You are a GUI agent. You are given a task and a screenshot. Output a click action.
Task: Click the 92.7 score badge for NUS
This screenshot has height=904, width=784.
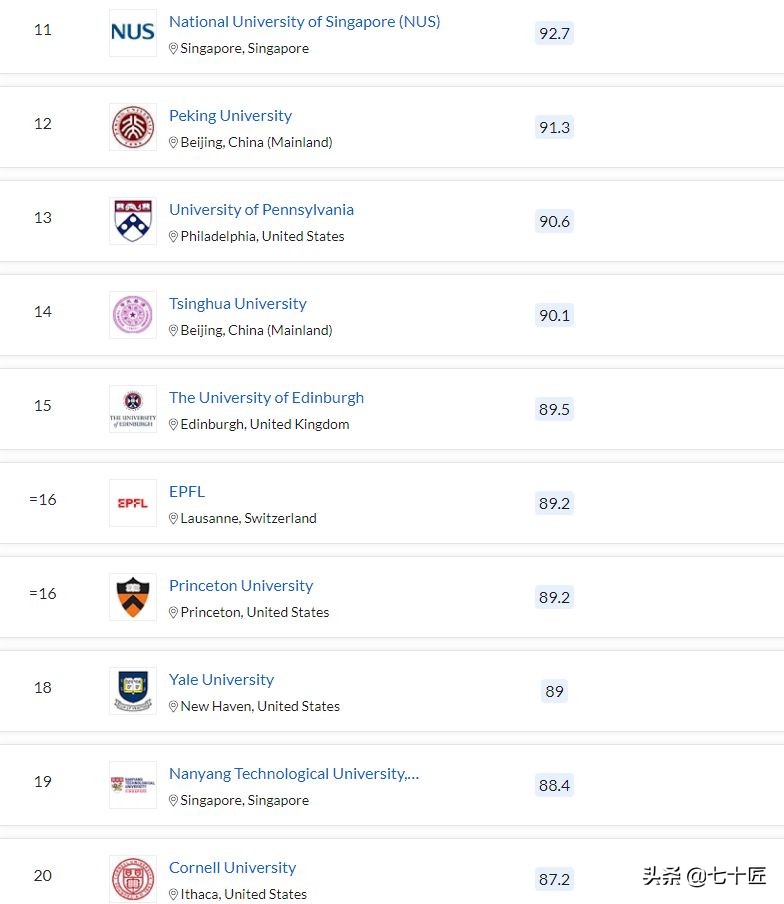click(554, 34)
